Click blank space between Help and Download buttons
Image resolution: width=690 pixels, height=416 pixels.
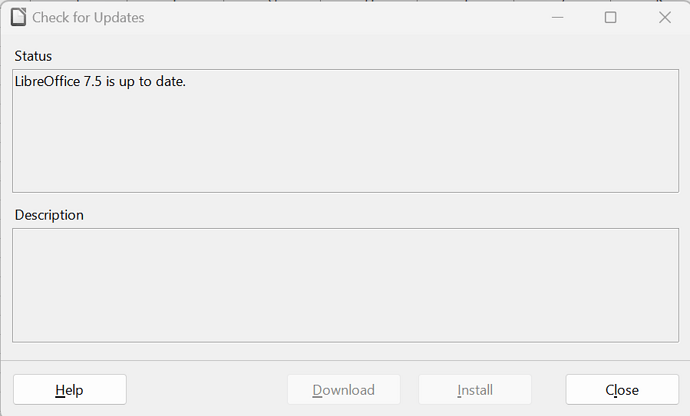207,390
